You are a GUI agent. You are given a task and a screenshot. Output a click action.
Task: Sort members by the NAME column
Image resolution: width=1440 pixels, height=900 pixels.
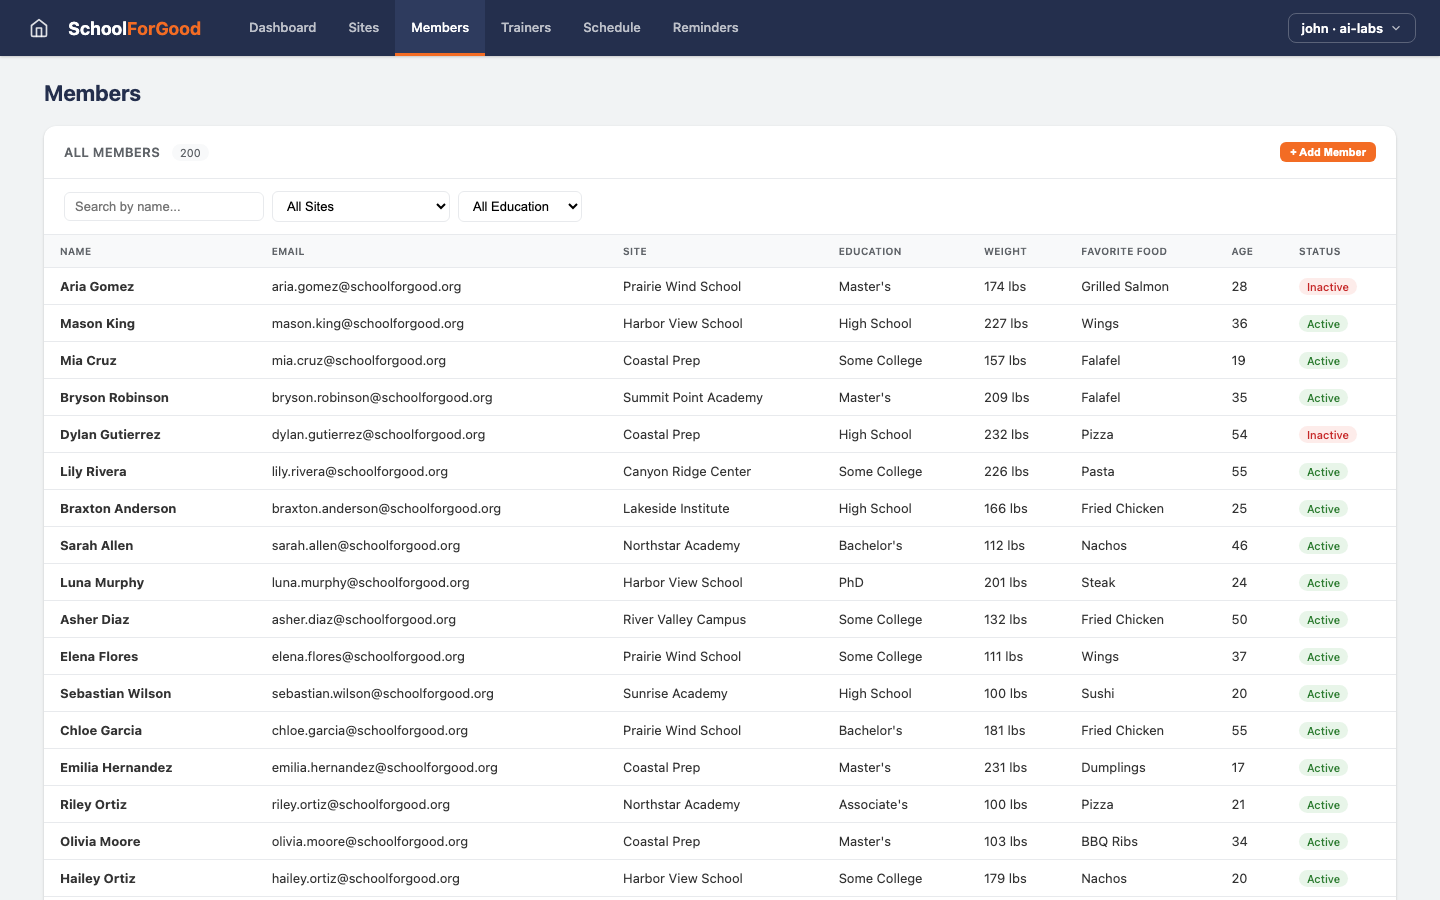pos(75,251)
